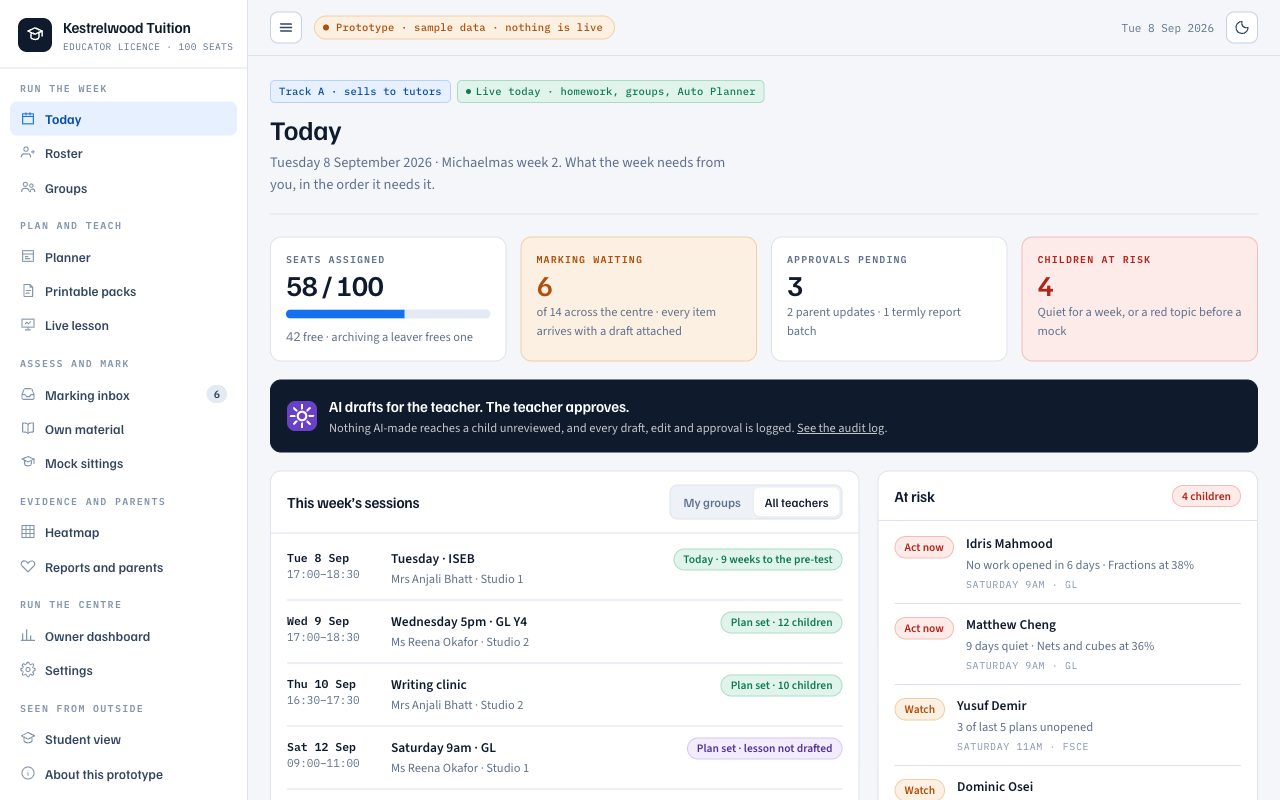
Task: Open the Groups page
Action: point(123,188)
